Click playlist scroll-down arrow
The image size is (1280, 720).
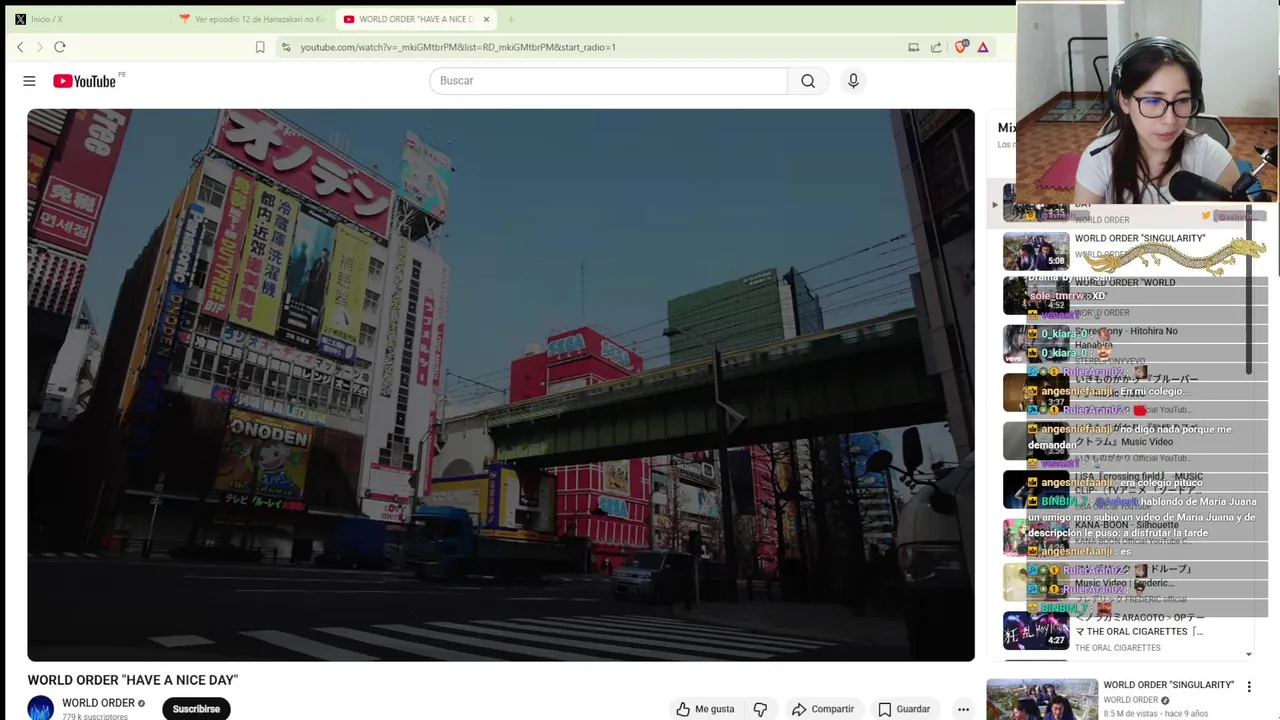click(x=1249, y=654)
